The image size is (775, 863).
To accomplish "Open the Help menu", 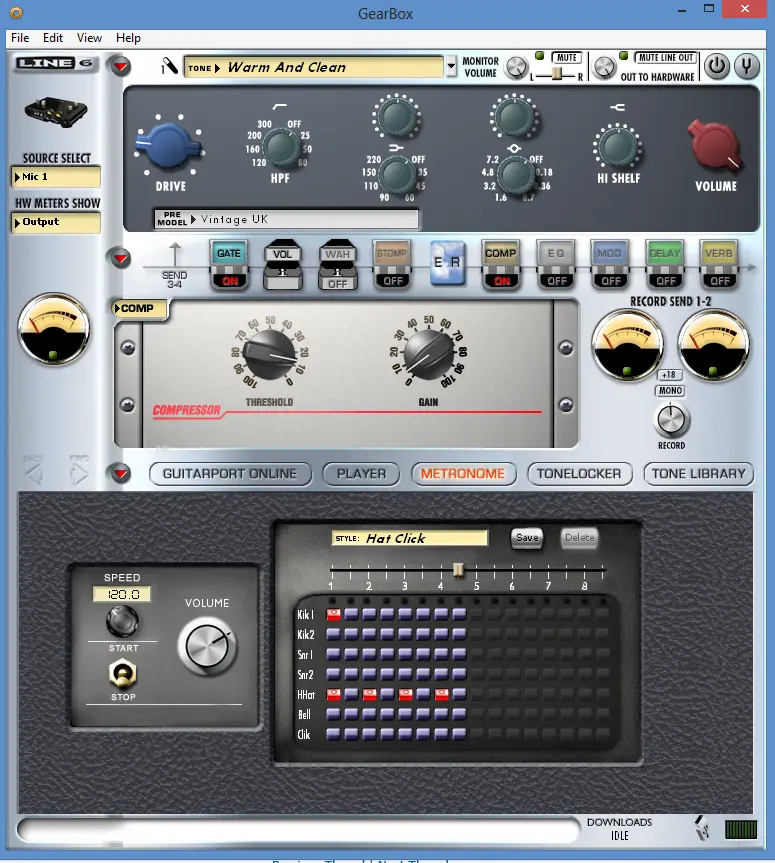I will (128, 38).
